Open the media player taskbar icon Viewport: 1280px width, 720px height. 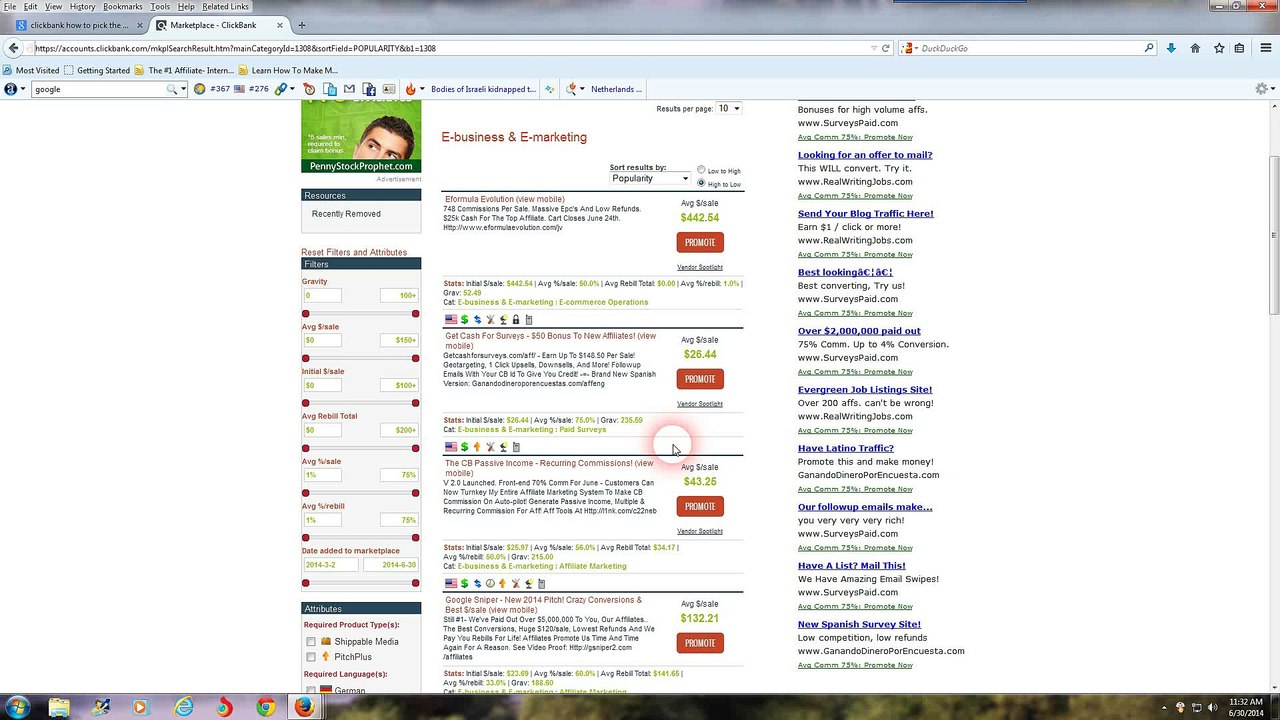[139, 707]
